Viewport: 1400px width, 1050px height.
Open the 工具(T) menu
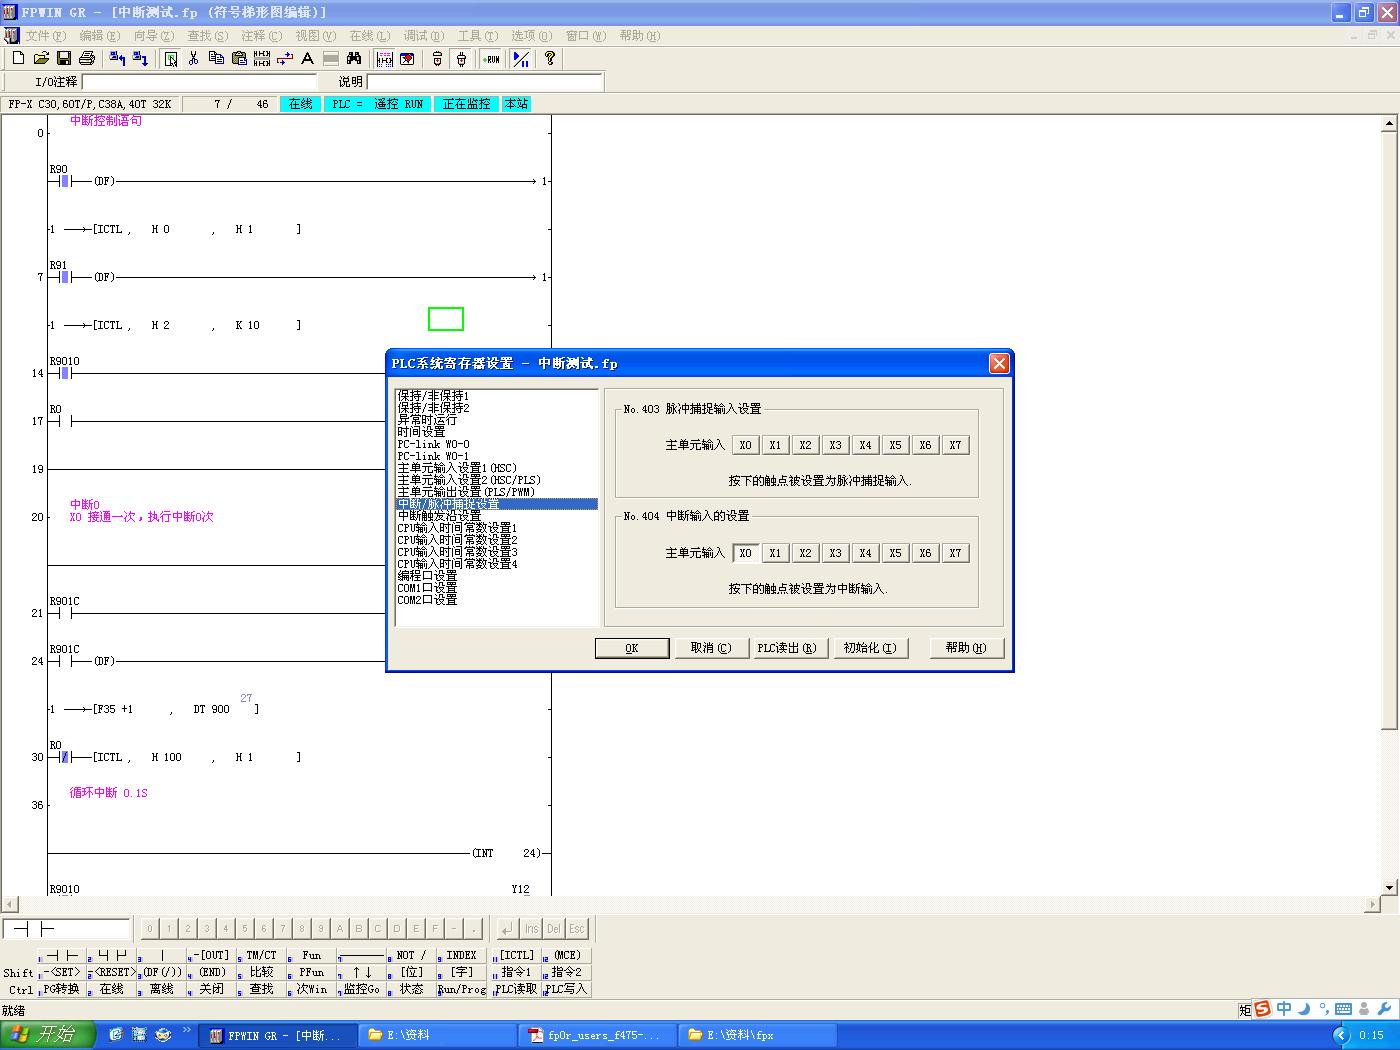pos(477,35)
